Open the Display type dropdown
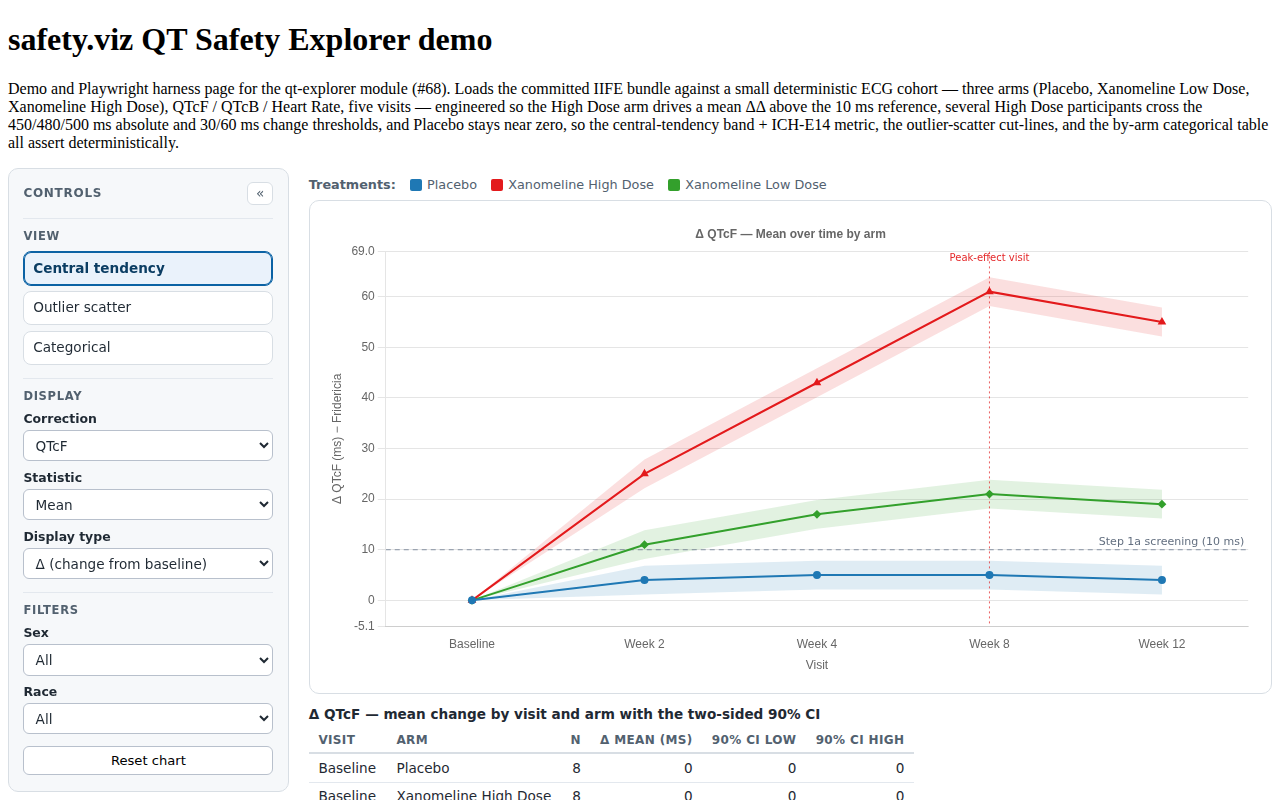Image resolution: width=1280 pixels, height=800 pixels. click(148, 564)
